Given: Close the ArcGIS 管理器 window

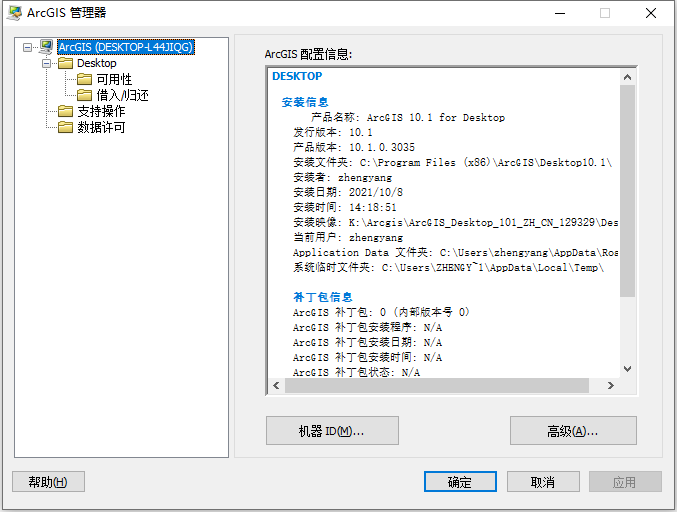Looking at the screenshot, I should 651,13.
